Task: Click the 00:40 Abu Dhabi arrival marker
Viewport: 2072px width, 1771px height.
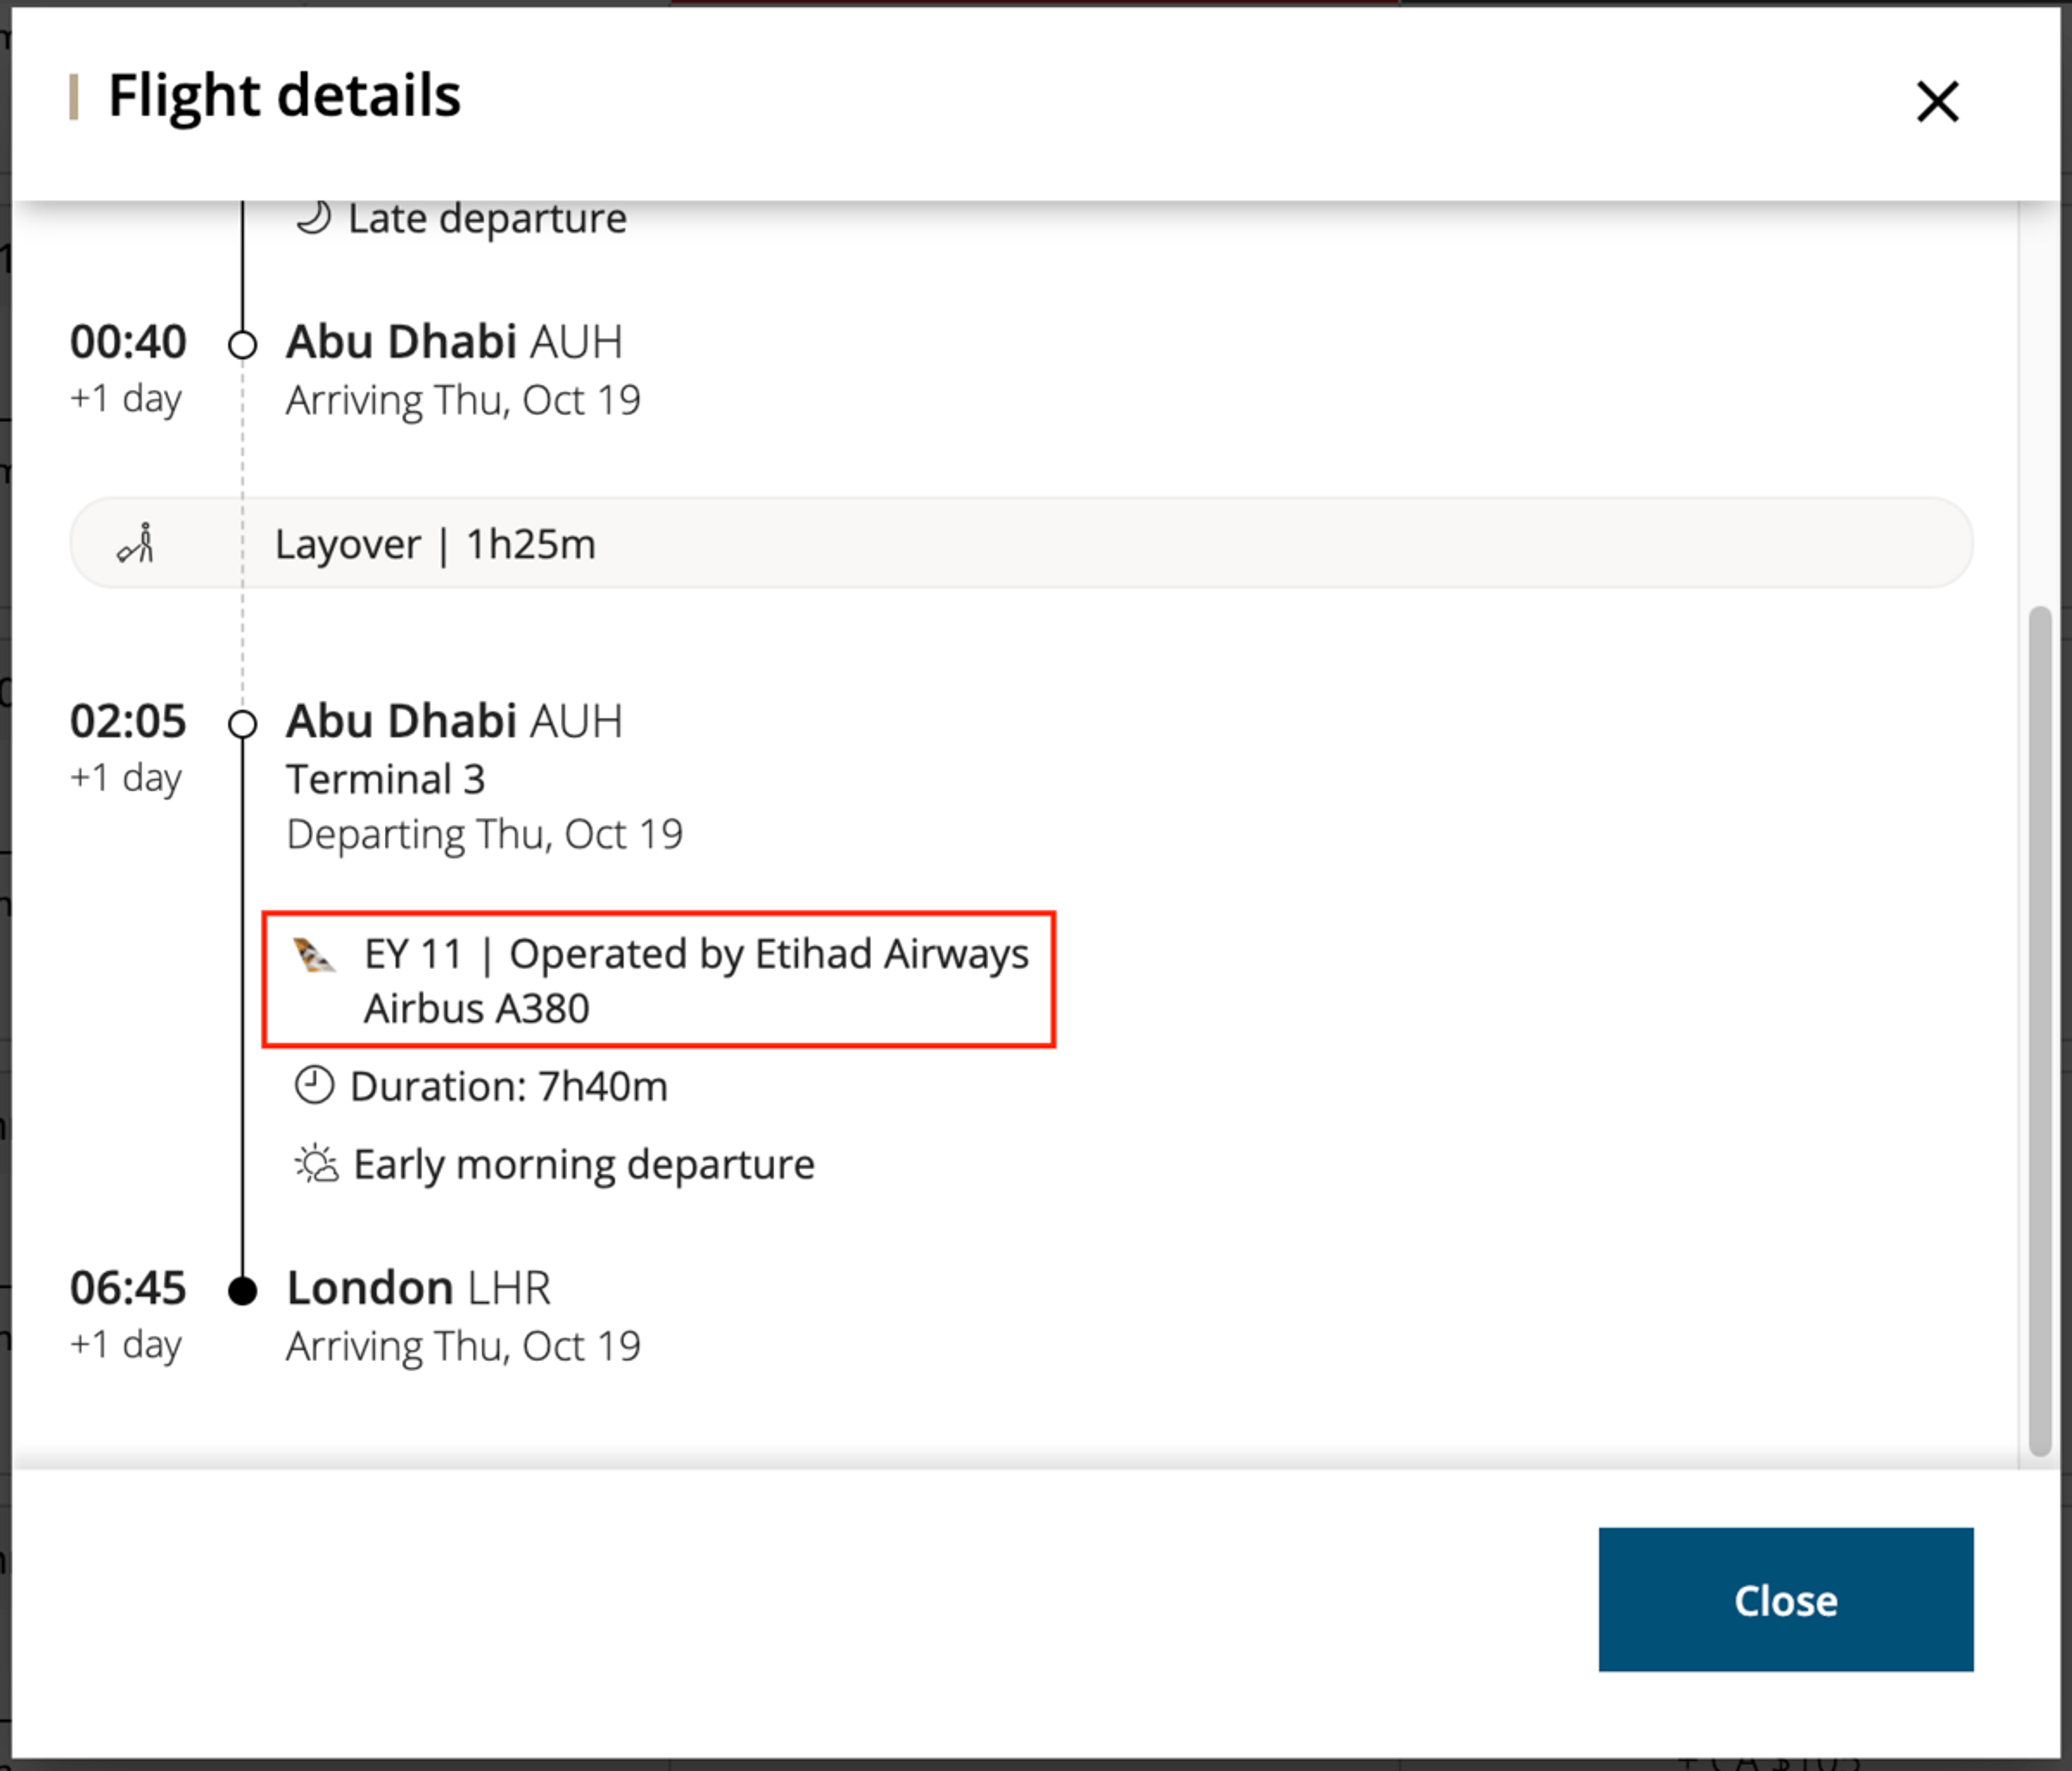Action: pos(242,345)
